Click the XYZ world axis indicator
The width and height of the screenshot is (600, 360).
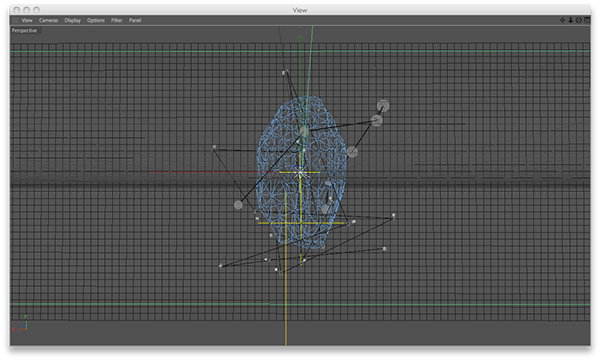(x=20, y=323)
